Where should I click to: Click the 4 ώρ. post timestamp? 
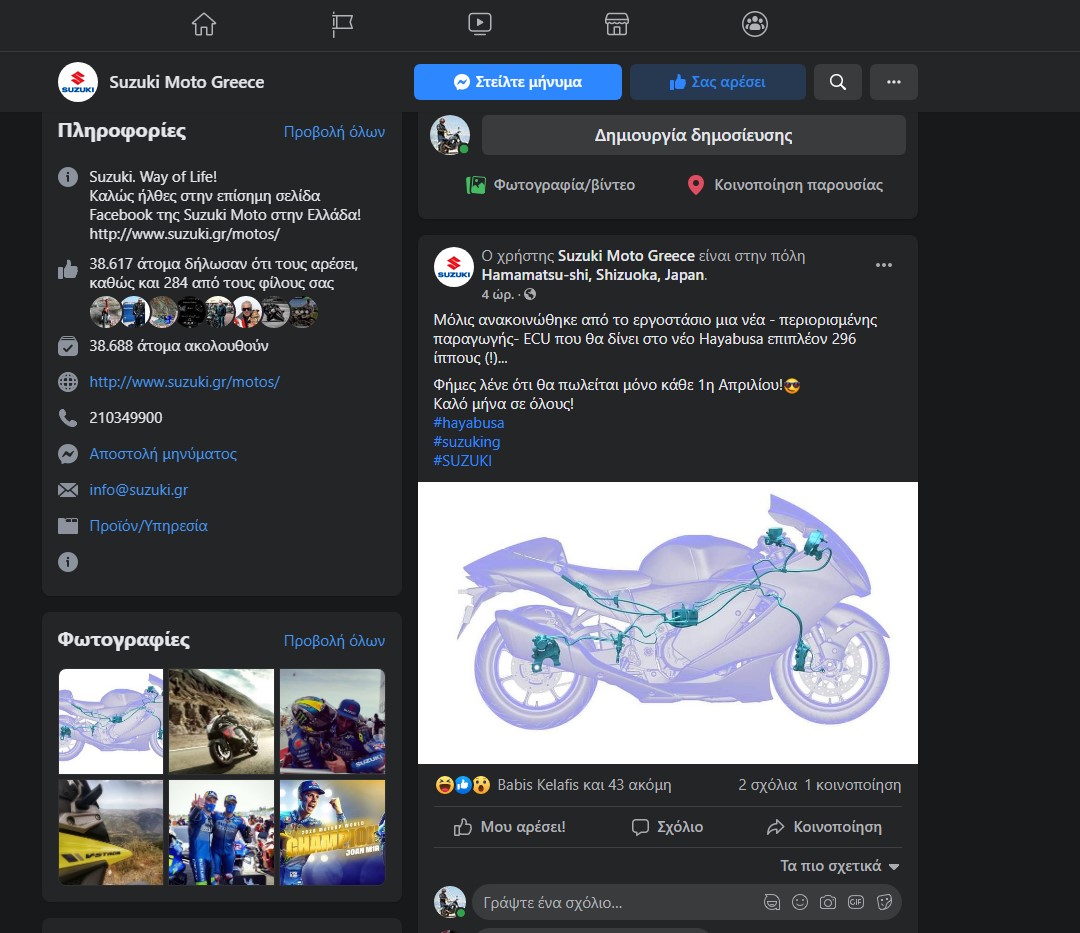pos(497,295)
